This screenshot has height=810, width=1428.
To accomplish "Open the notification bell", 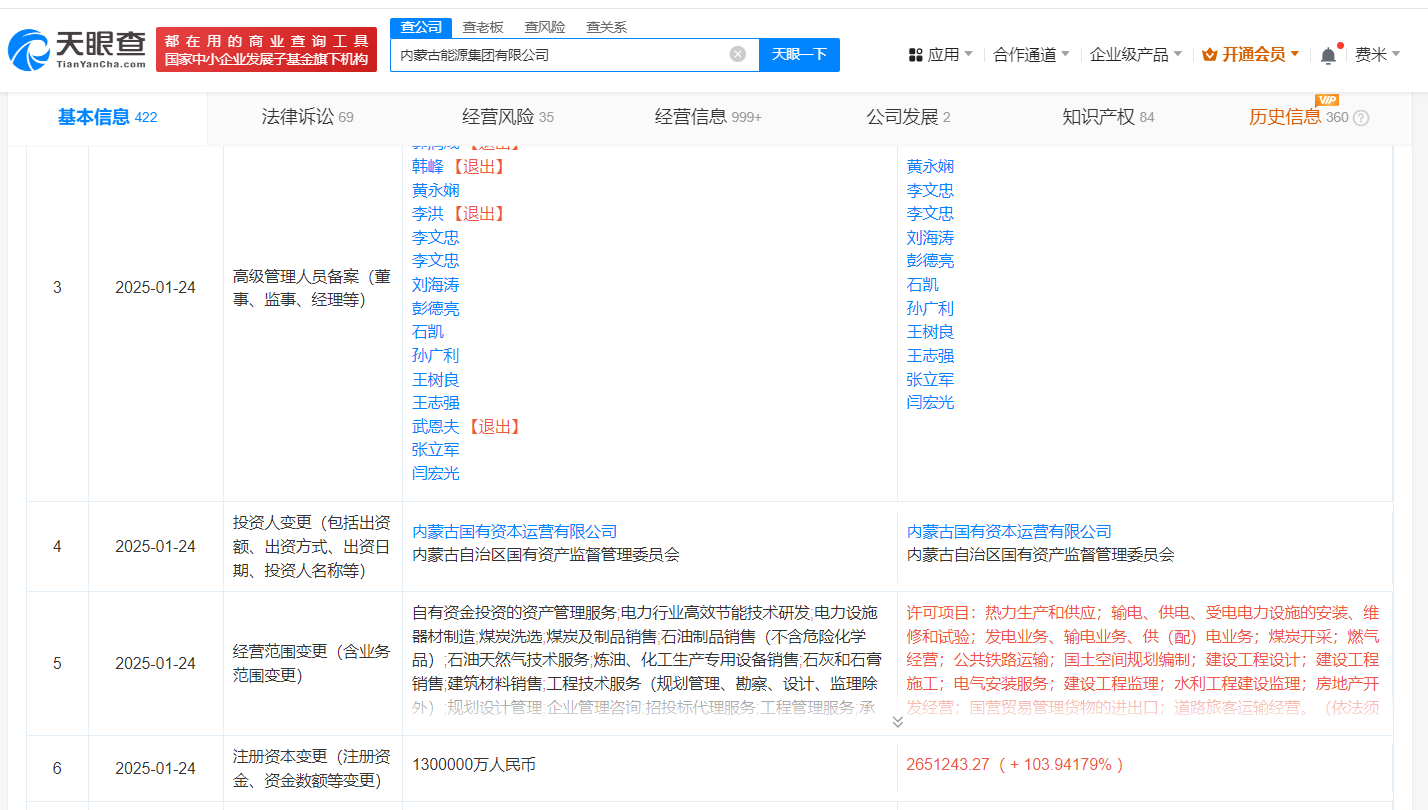I will coord(1328,56).
